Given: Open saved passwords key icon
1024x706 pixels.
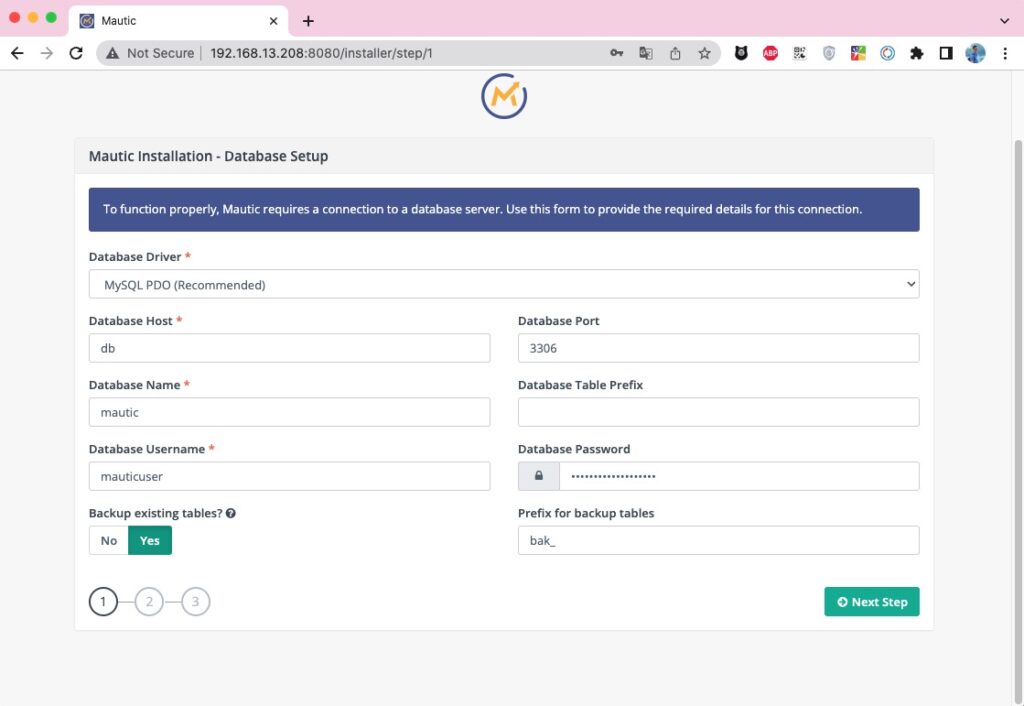Looking at the screenshot, I should (616, 54).
